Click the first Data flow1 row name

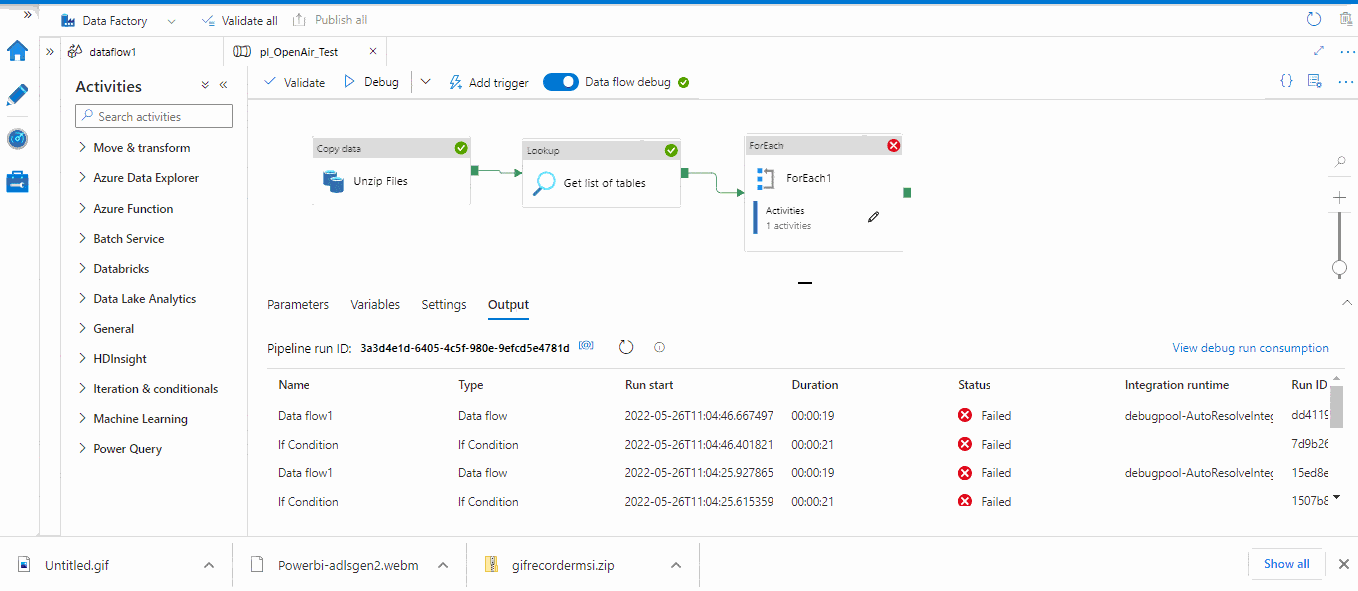click(x=305, y=416)
